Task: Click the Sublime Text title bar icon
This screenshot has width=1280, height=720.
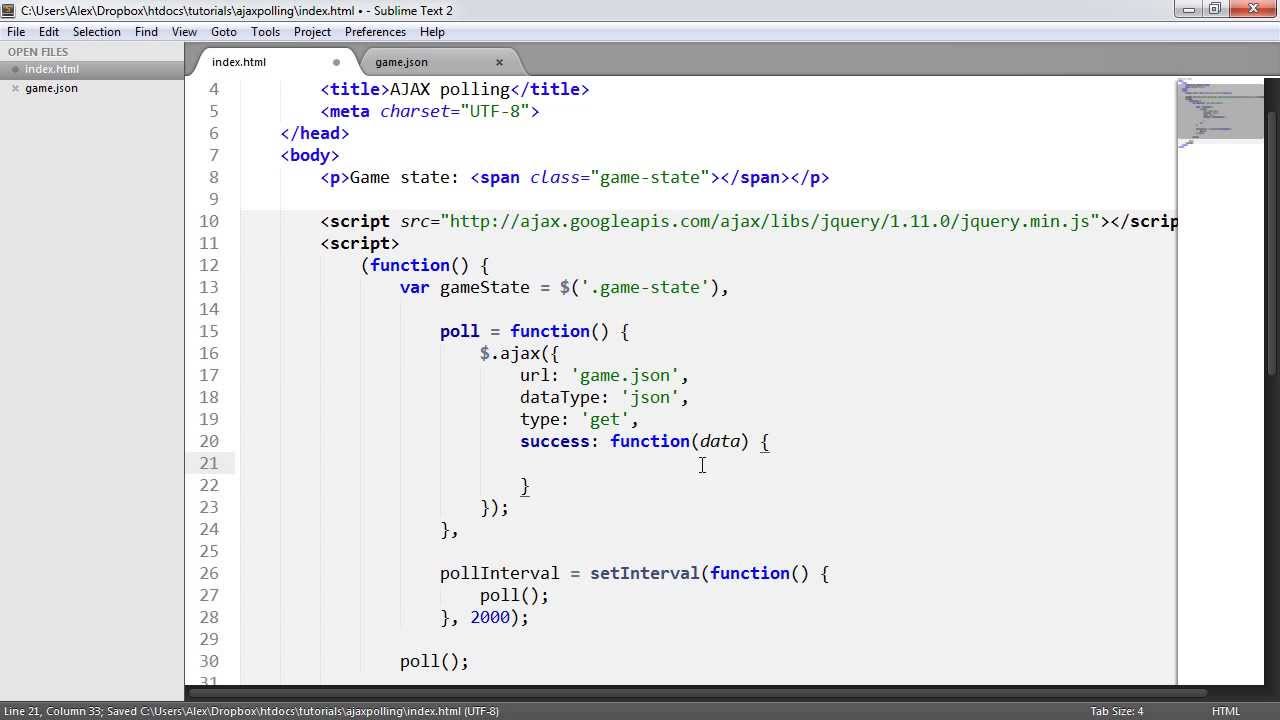Action: click(9, 10)
